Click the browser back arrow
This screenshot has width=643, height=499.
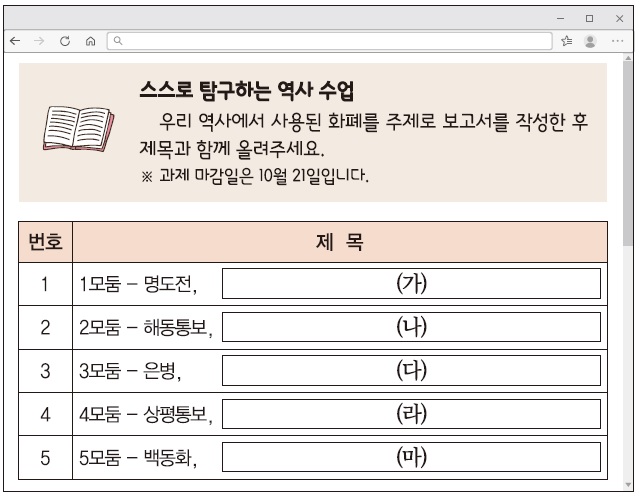pos(14,41)
